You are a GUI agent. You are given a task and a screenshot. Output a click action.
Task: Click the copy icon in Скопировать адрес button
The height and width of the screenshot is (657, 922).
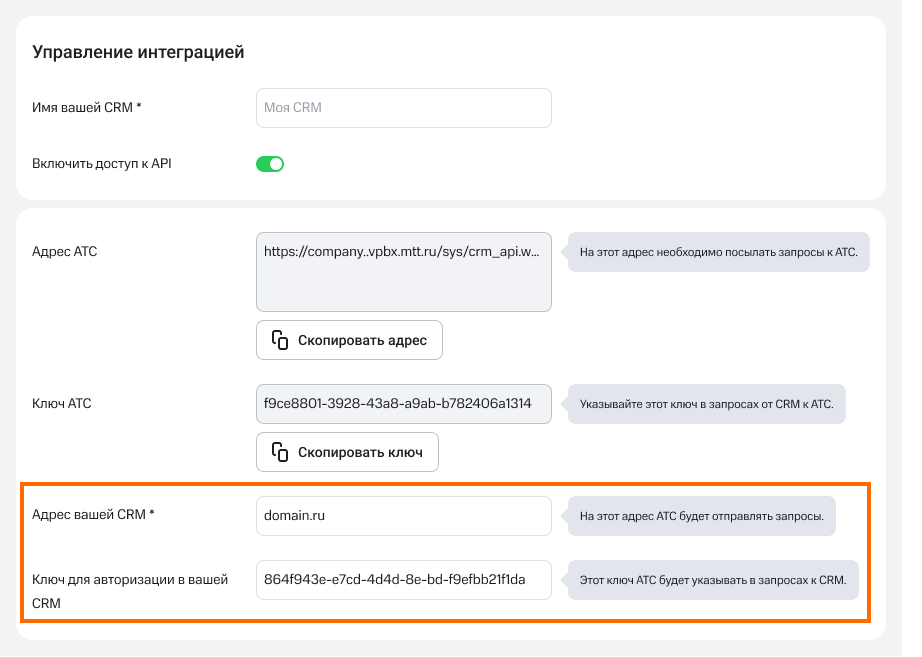point(280,340)
